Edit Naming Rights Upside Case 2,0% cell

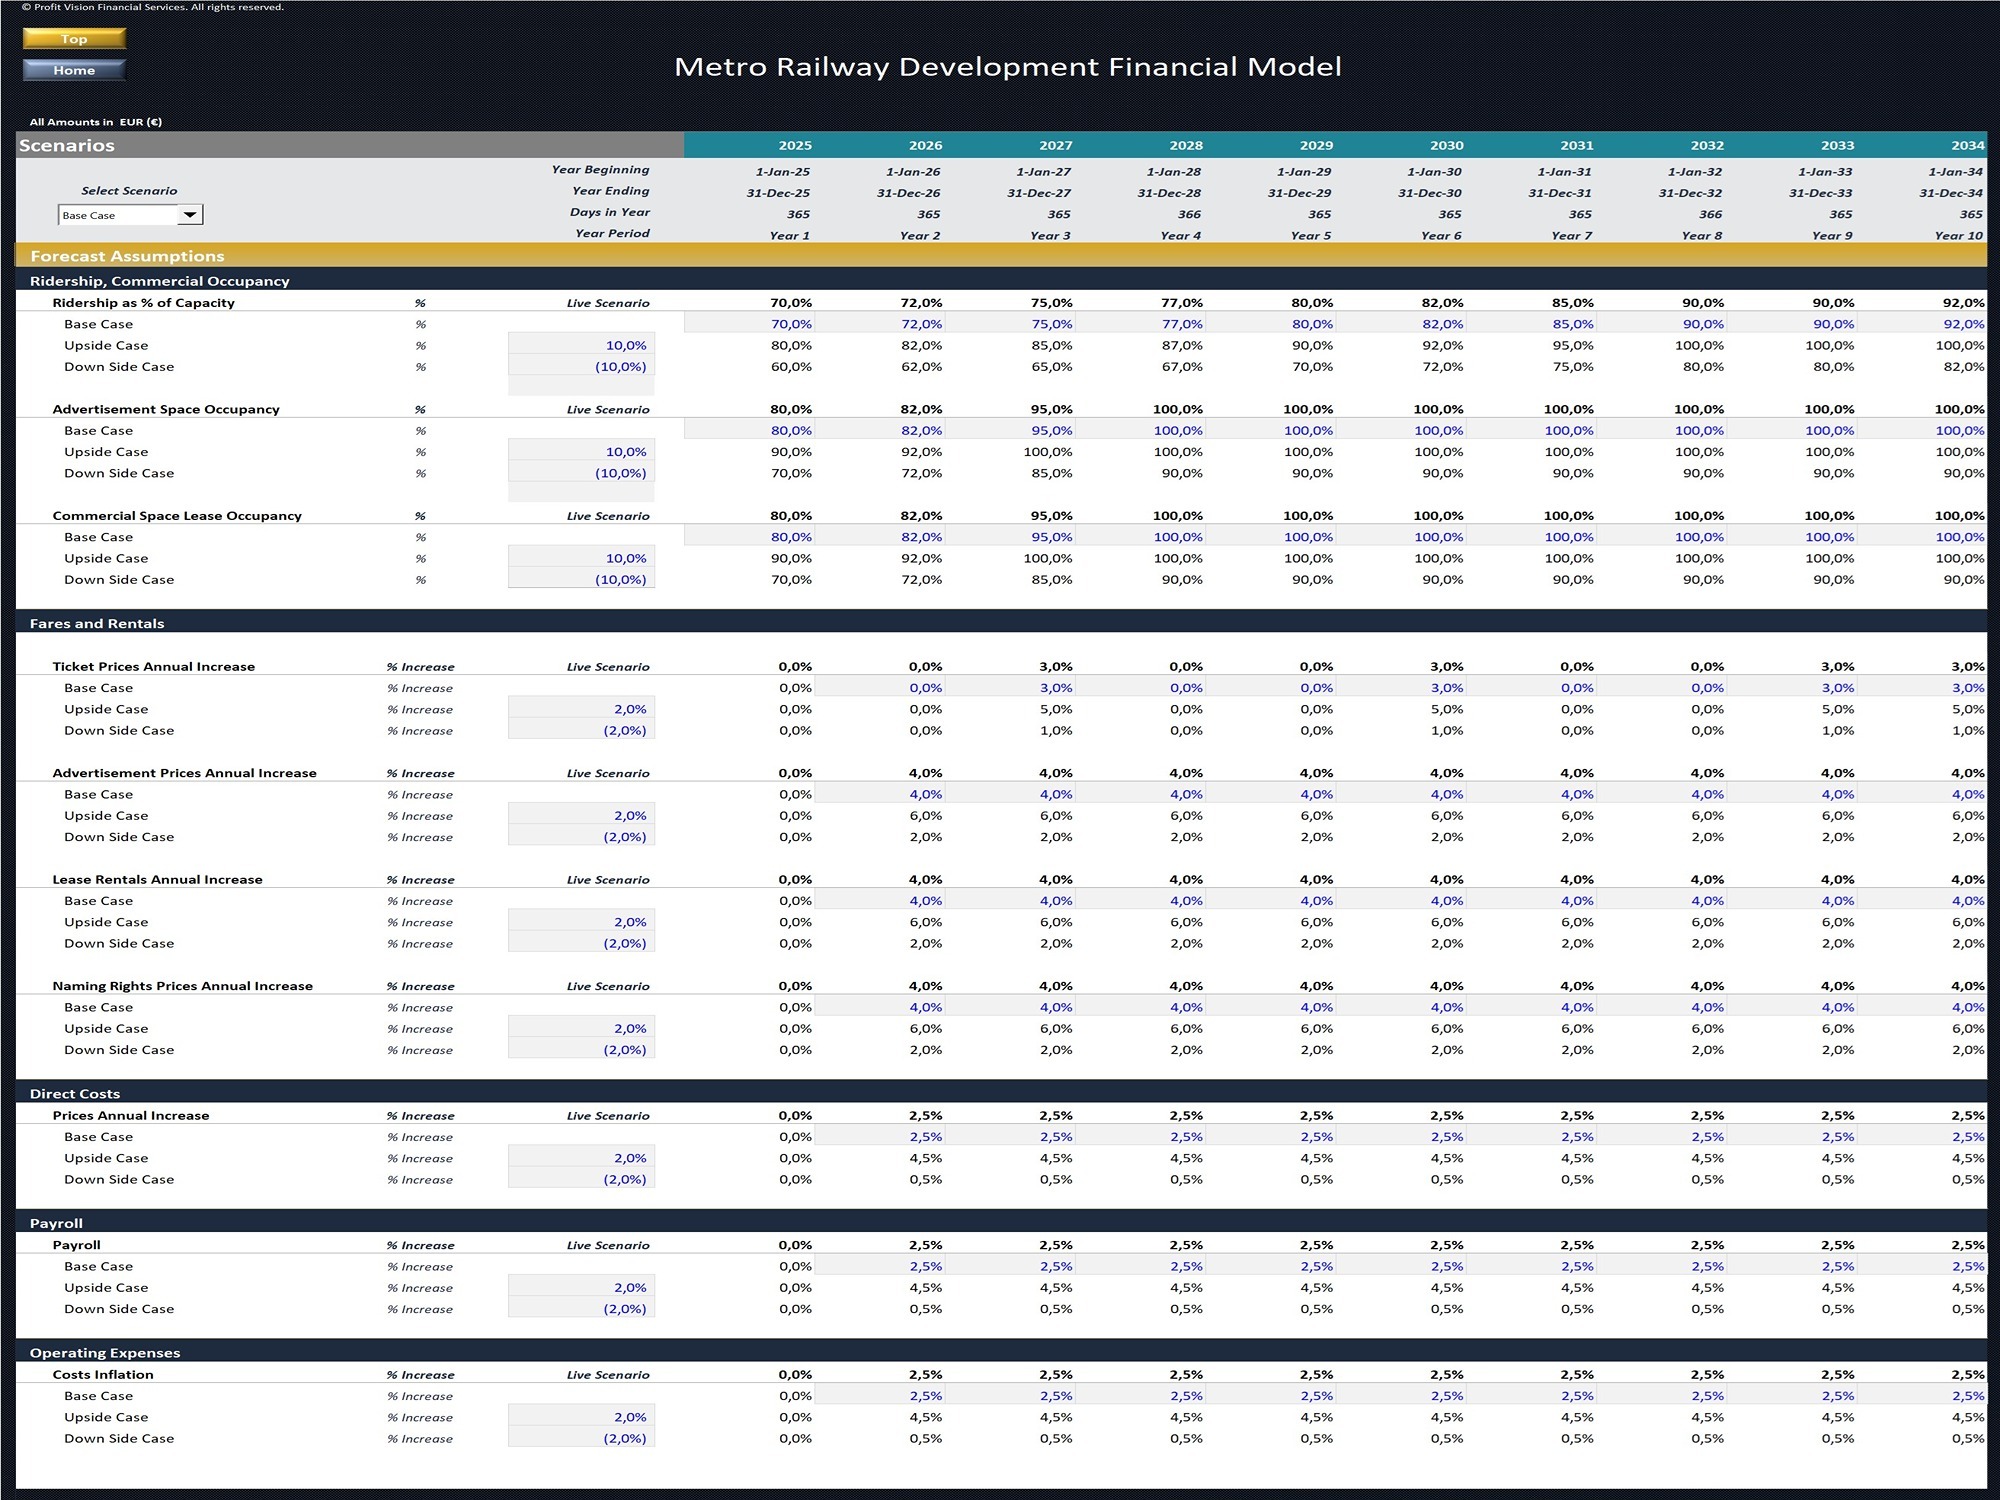click(x=581, y=1029)
